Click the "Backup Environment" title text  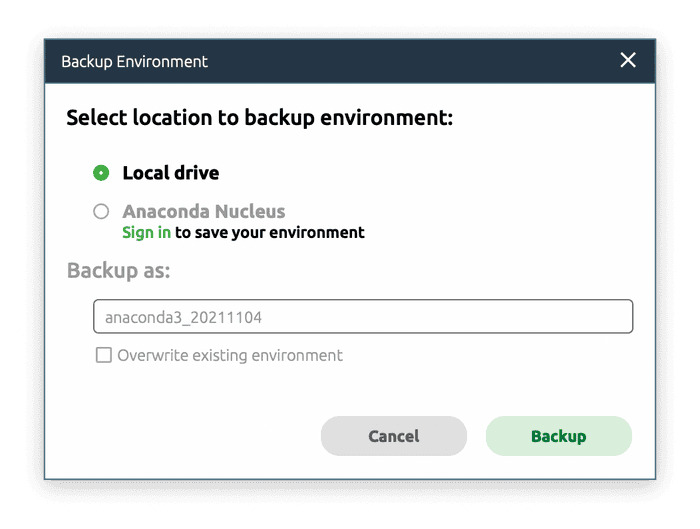(x=135, y=62)
